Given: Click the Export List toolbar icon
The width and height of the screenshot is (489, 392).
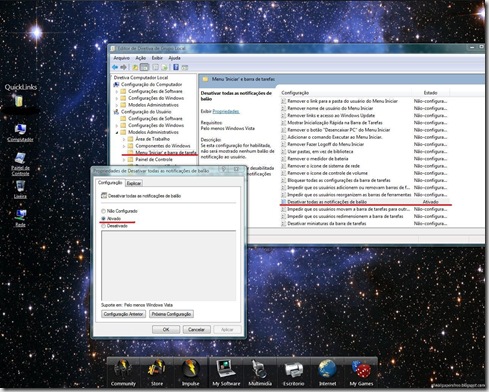Looking at the screenshot, I should pyautogui.click(x=164, y=67).
